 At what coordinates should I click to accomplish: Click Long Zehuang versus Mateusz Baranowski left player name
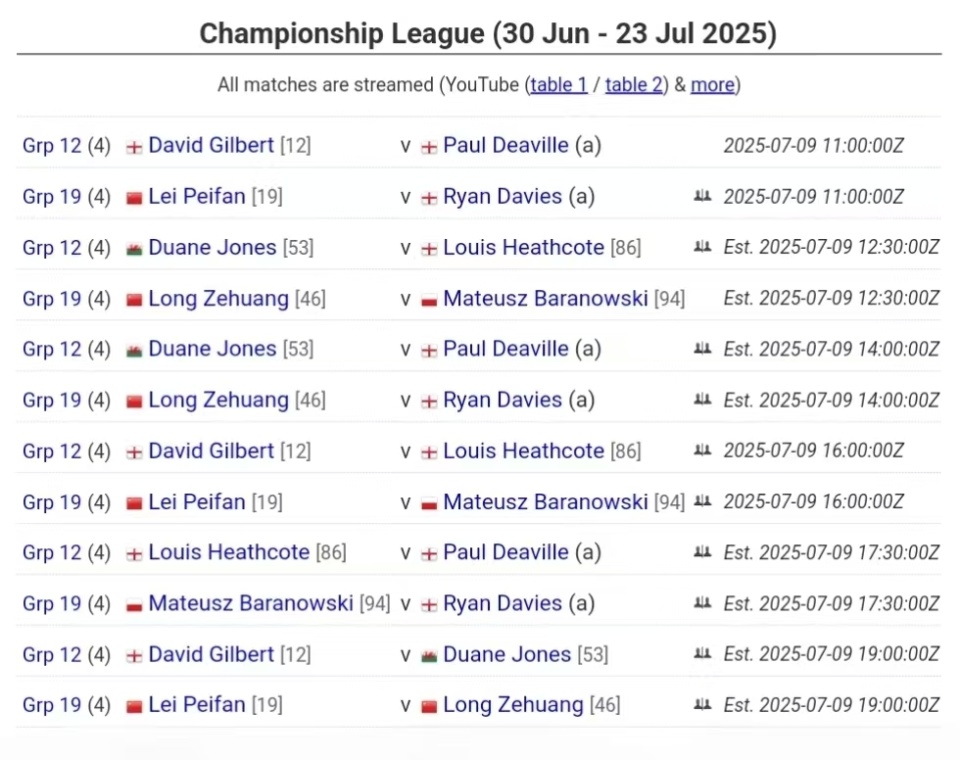219,298
